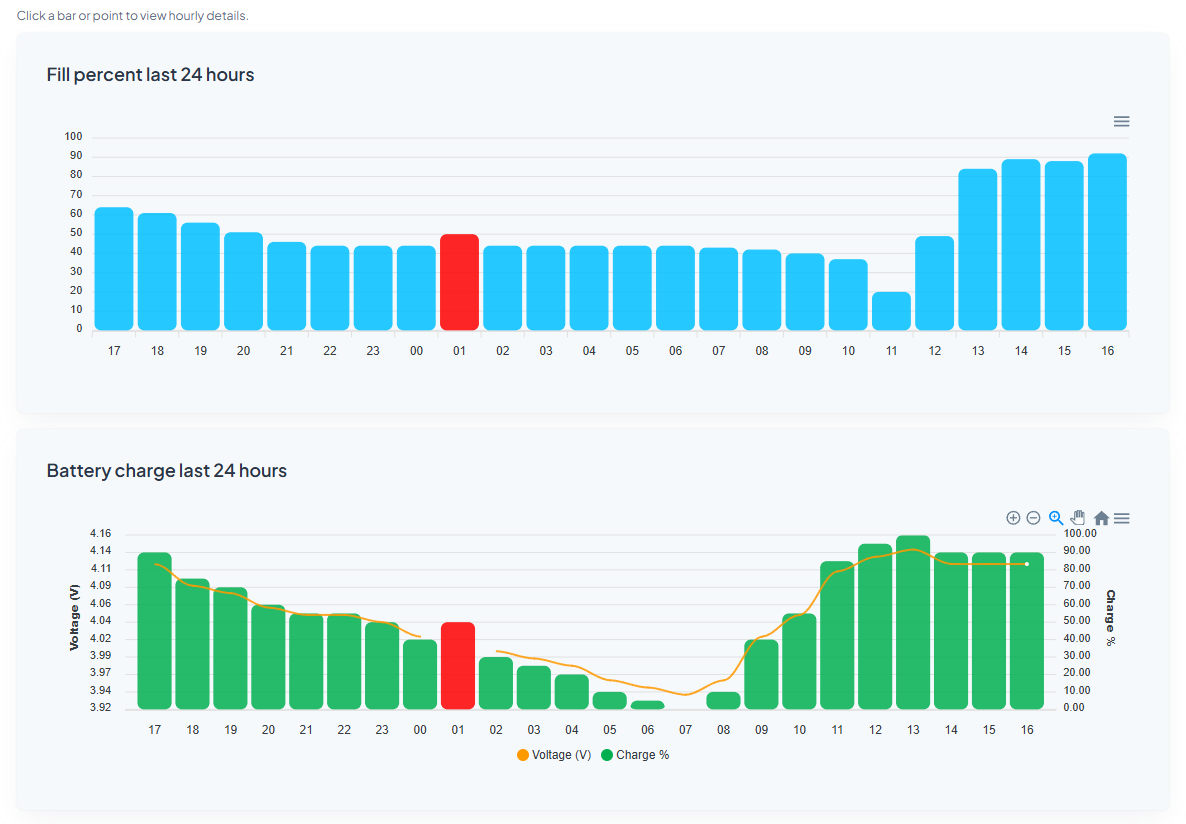This screenshot has width=1186, height=824.
Task: Activate the selection zoom magnifier icon
Action: (x=1056, y=518)
